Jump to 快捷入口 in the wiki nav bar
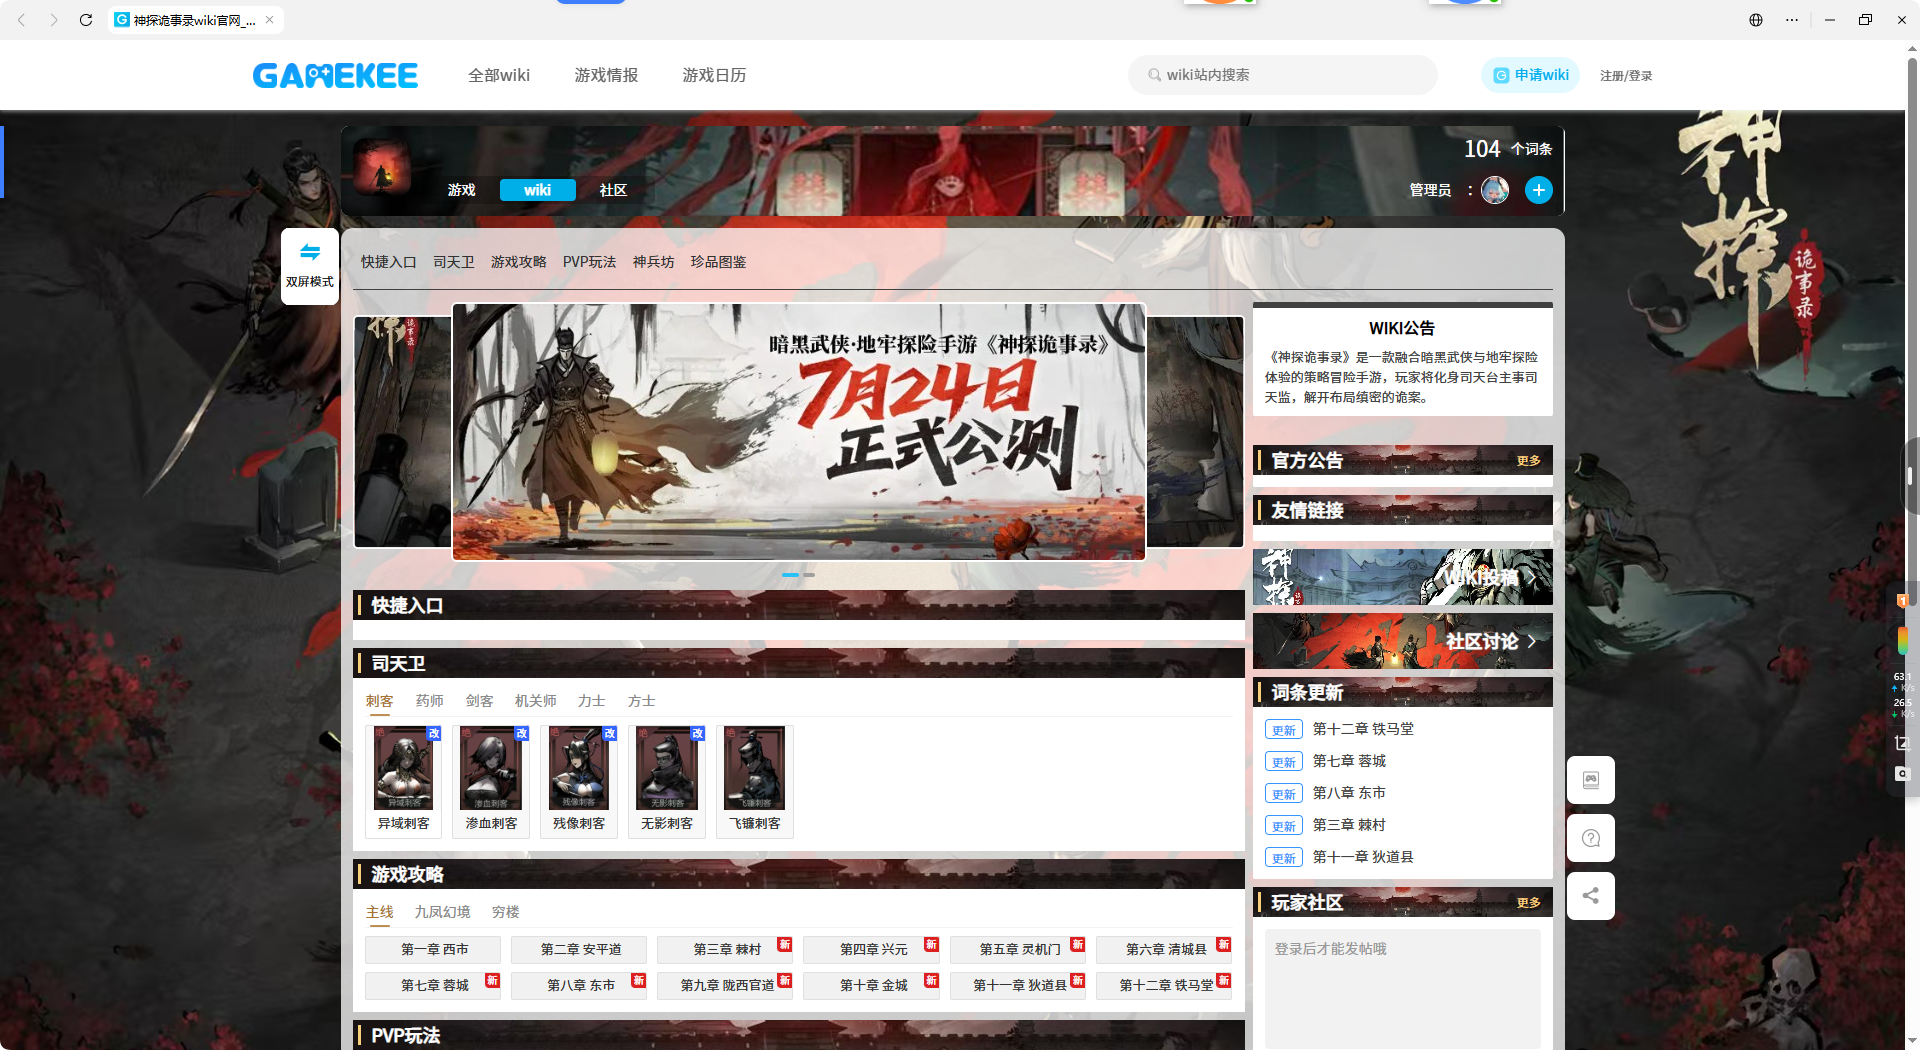This screenshot has height=1050, width=1920. [389, 262]
